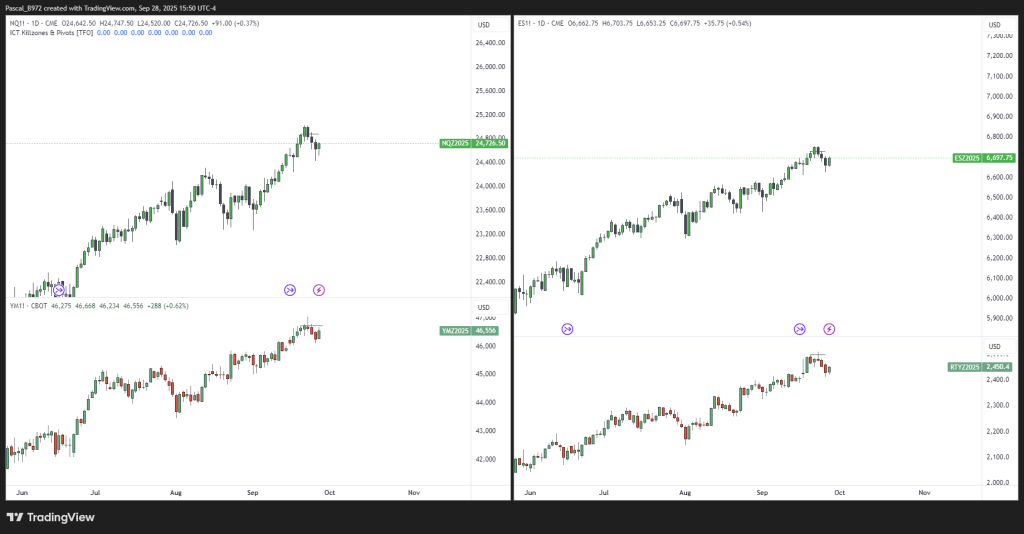Image resolution: width=1024 pixels, height=534 pixels.
Task: Select September rollover marker on ES chart
Action: (799, 328)
